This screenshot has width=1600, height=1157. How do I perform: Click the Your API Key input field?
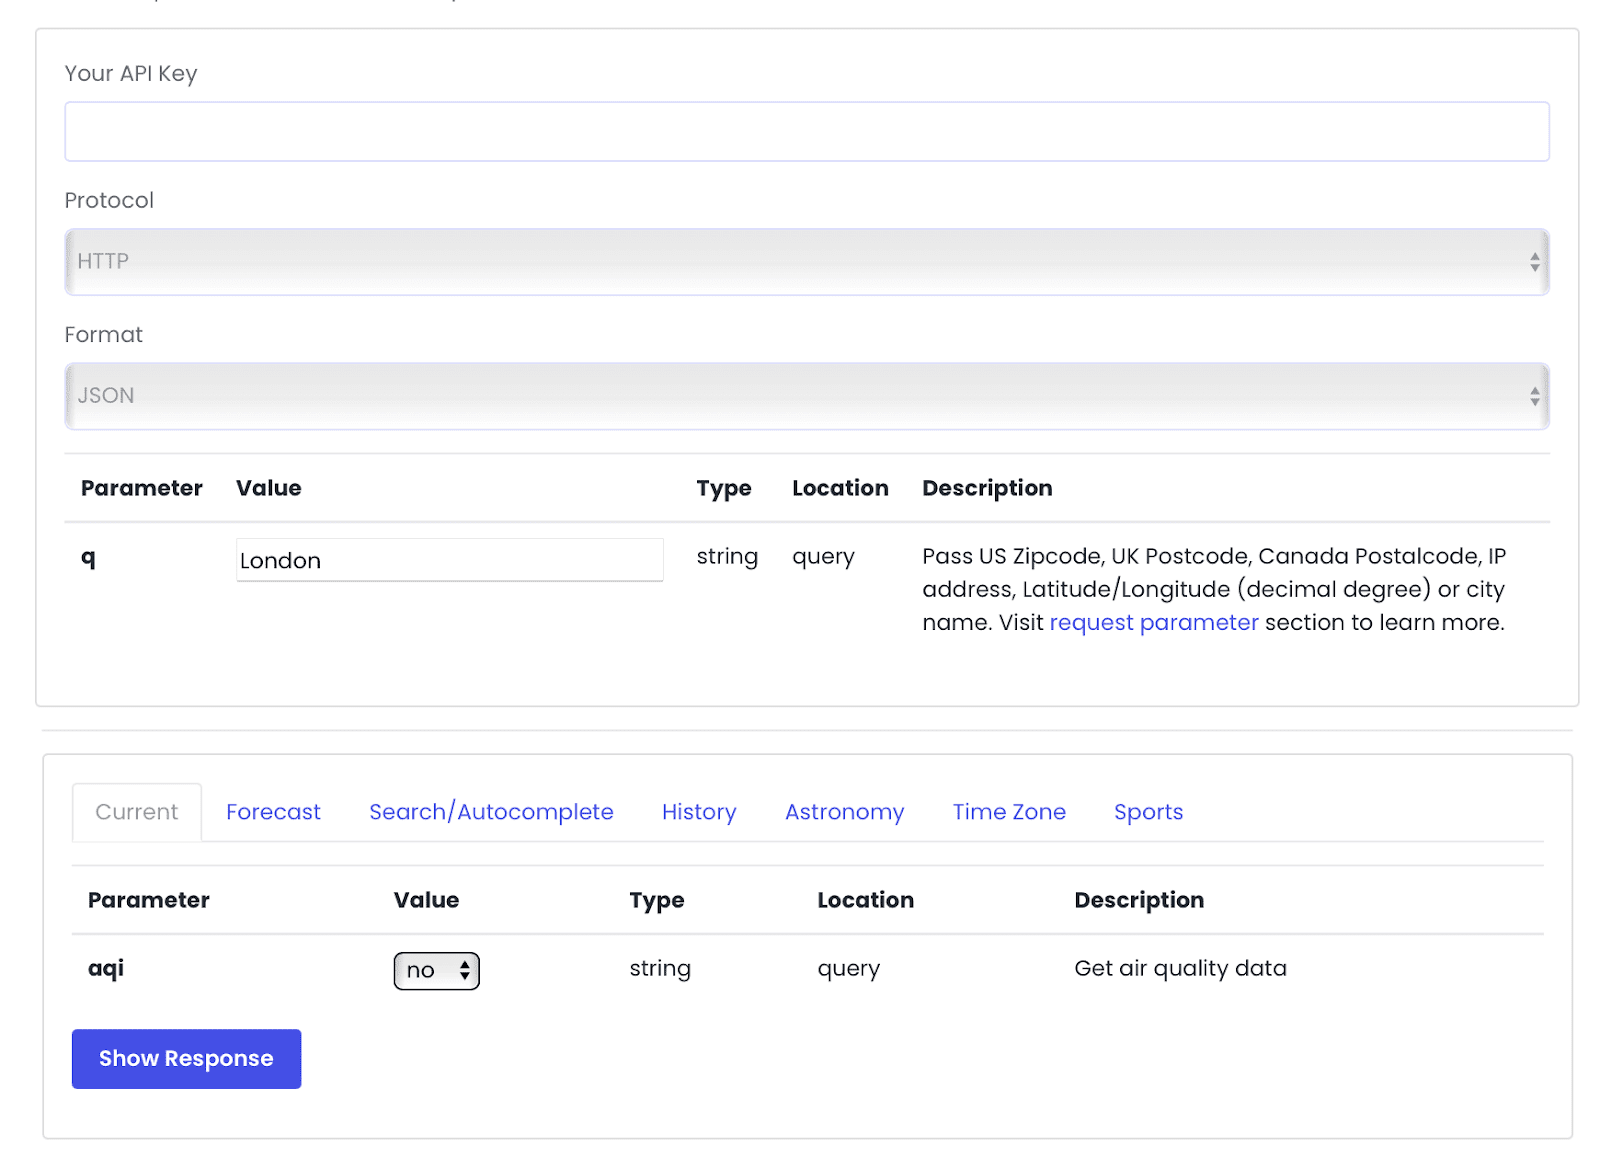807,131
